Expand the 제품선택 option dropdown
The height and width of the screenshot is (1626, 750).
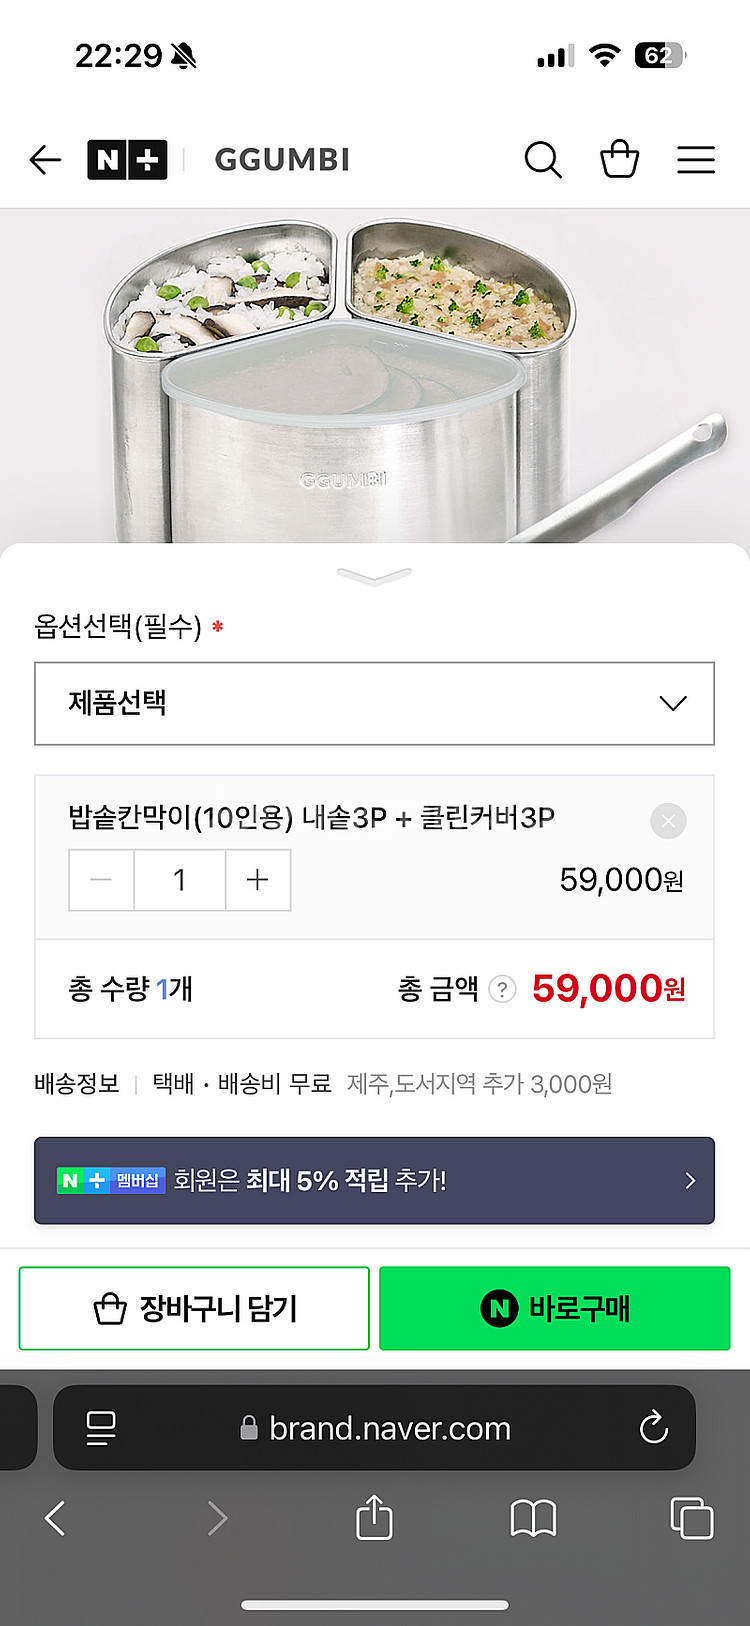pos(374,703)
